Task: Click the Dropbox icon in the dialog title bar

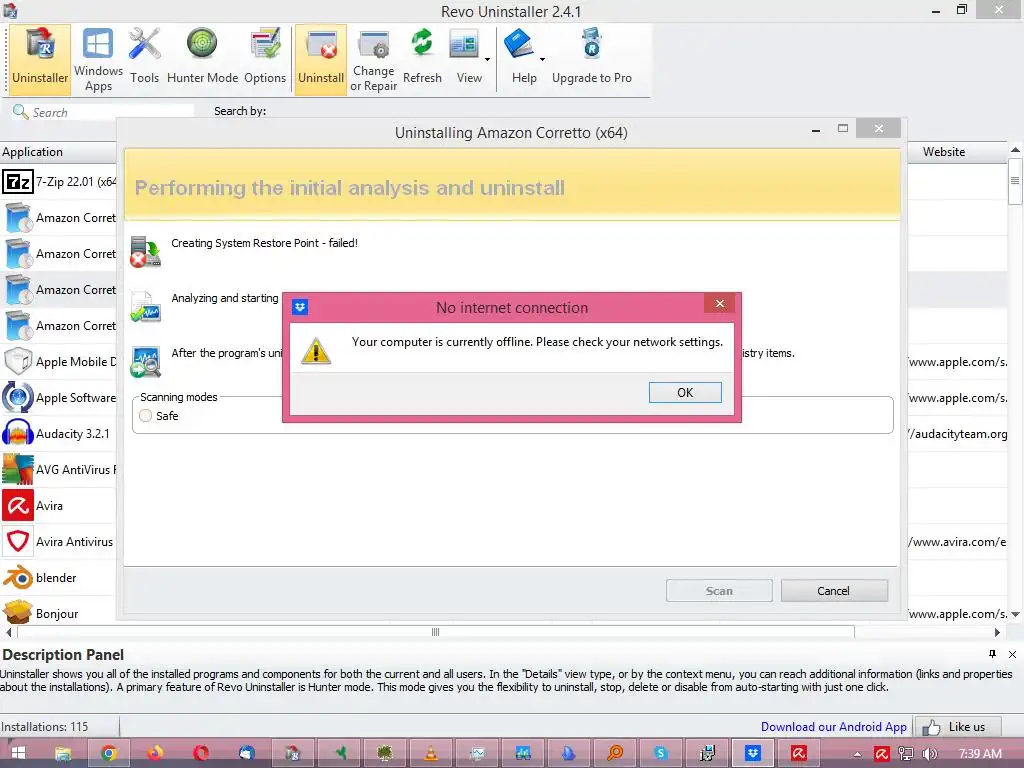Action: coord(300,307)
